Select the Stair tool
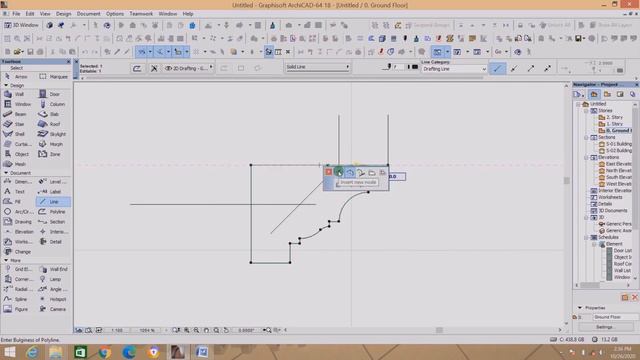Image resolution: width=640 pixels, height=360 pixels. coord(15,124)
